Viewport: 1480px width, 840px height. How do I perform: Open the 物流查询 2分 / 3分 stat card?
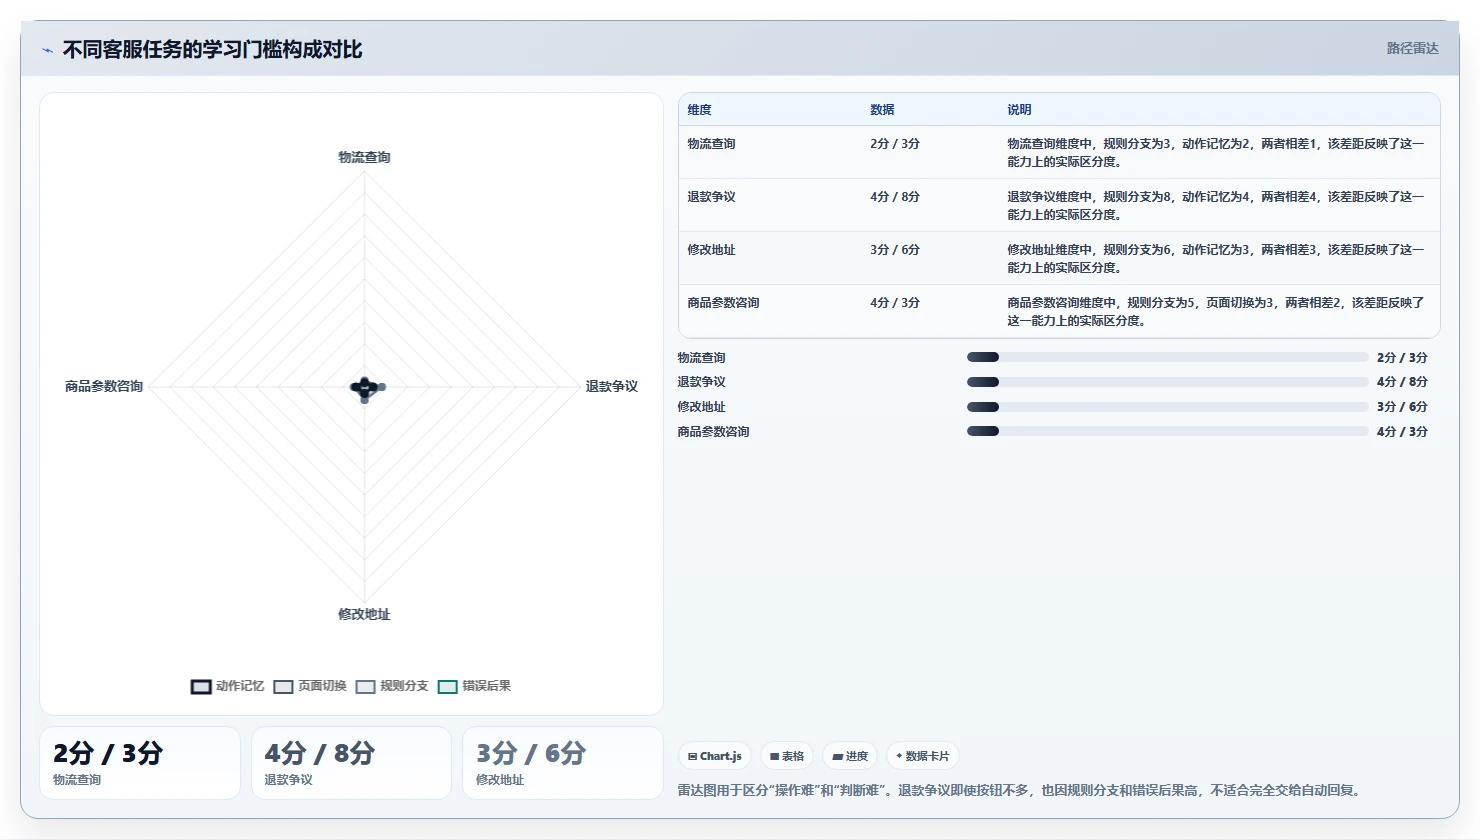coord(140,763)
